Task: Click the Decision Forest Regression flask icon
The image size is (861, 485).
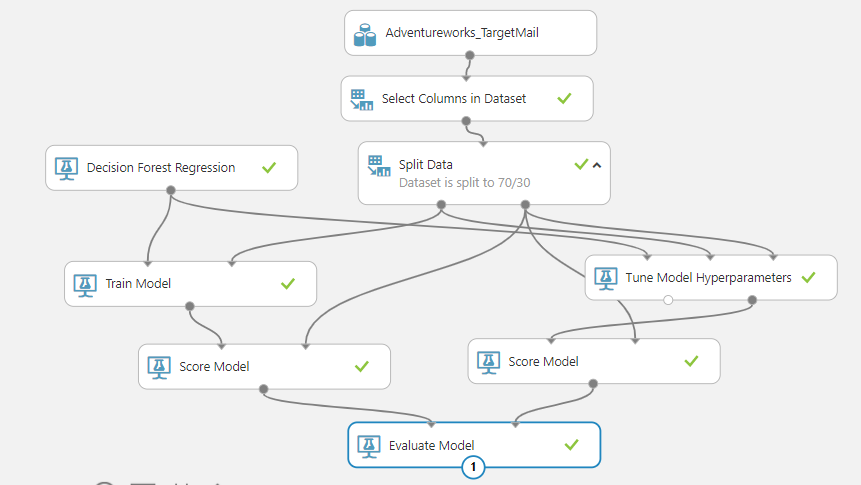Action: coord(67,168)
